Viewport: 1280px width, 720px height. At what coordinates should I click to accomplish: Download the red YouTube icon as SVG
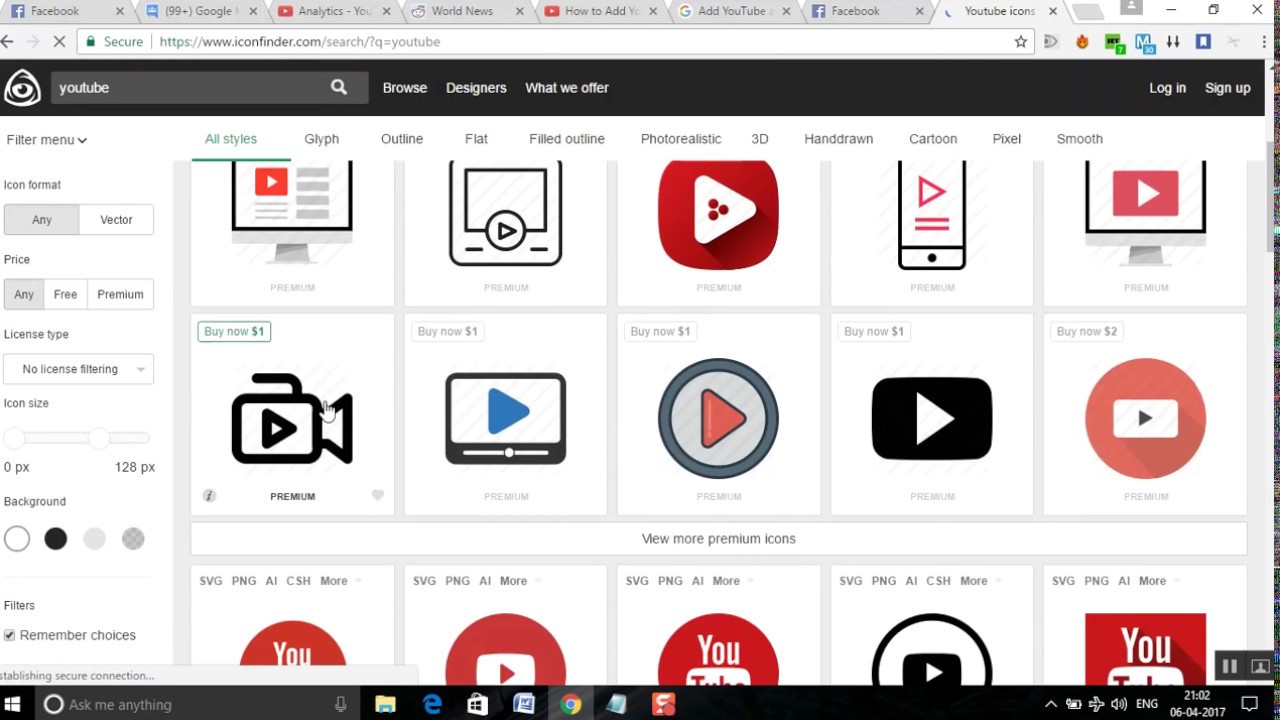point(210,580)
